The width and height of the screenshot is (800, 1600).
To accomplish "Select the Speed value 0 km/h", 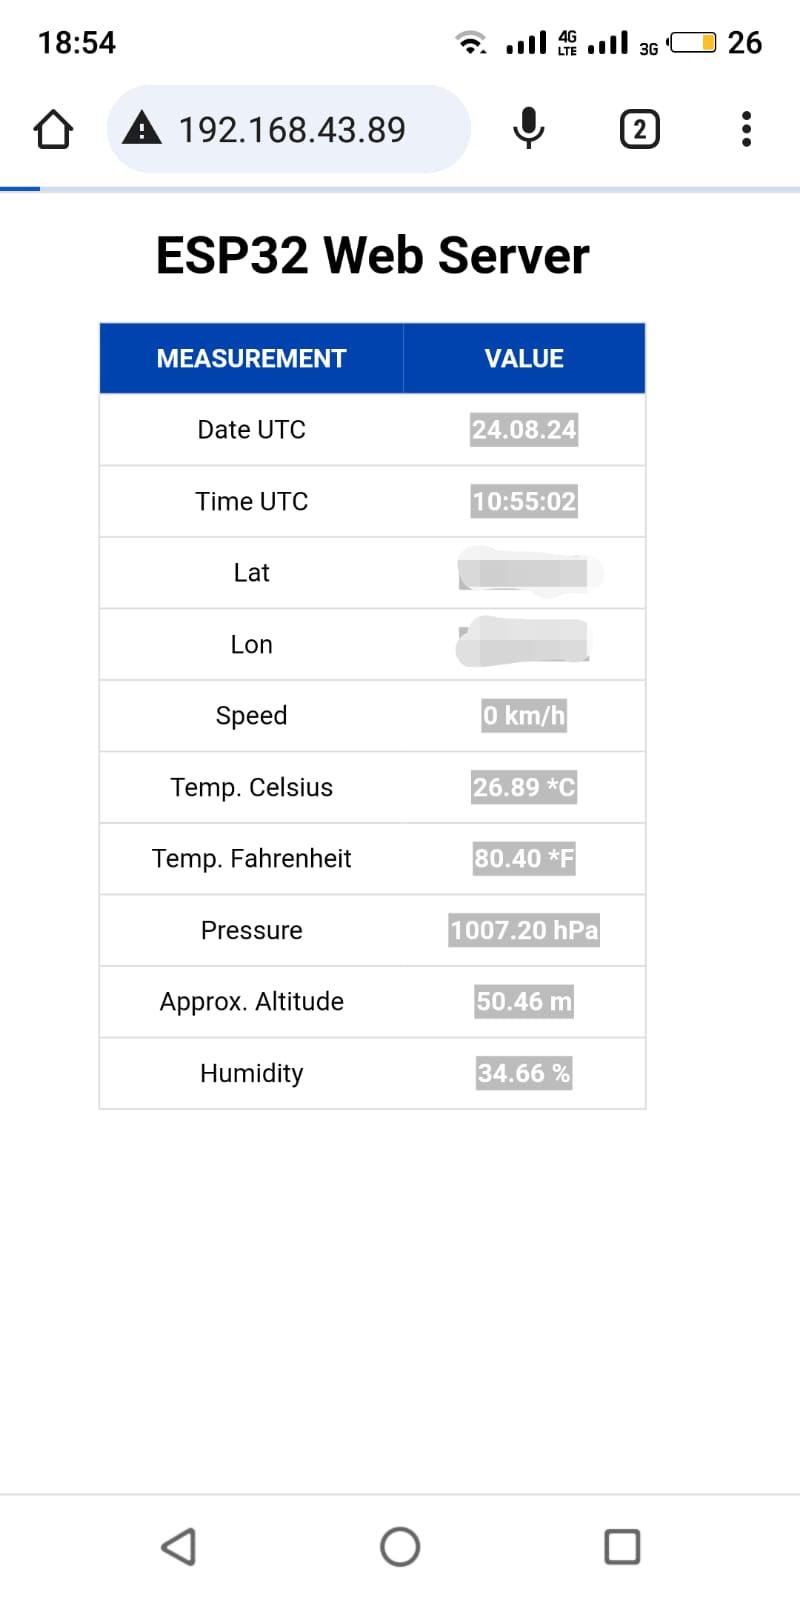I will click(x=524, y=715).
